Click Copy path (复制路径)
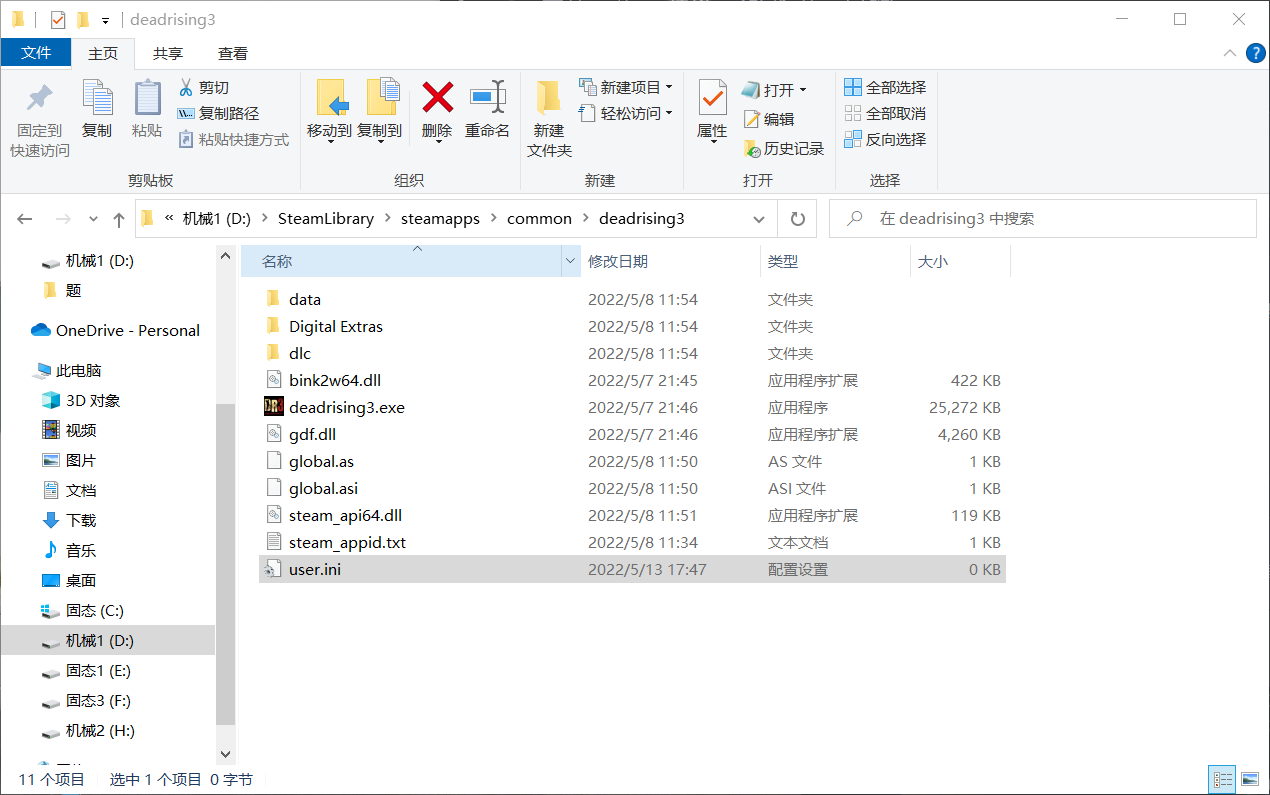Image resolution: width=1270 pixels, height=795 pixels. pyautogui.click(x=218, y=114)
